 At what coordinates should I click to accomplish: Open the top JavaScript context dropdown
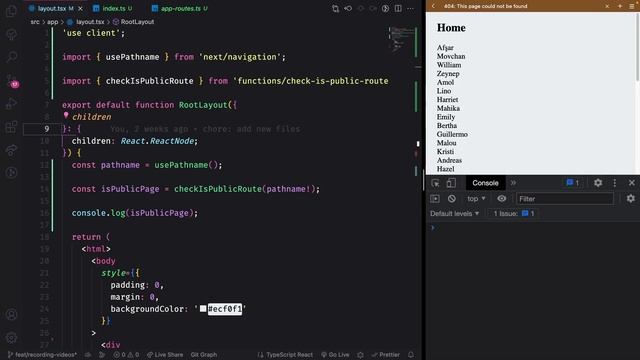click(x=476, y=199)
